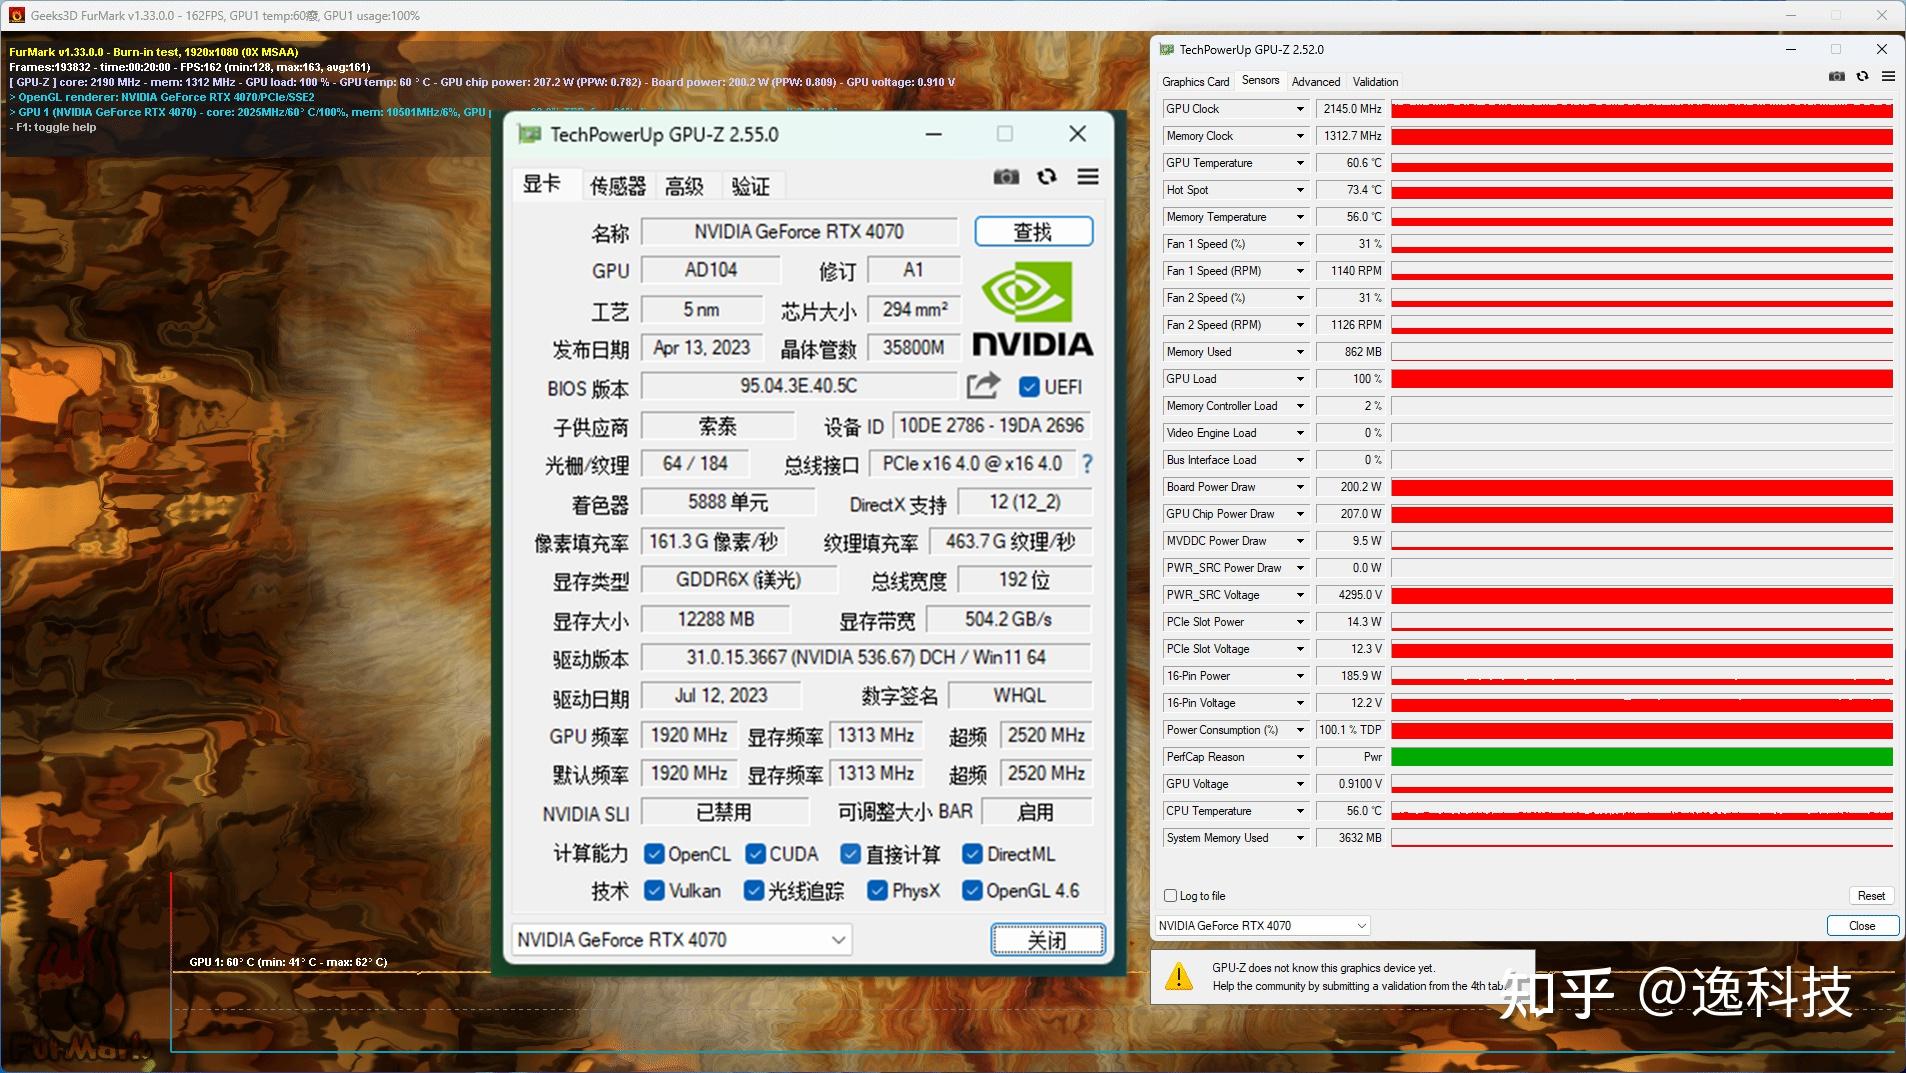The width and height of the screenshot is (1906, 1073).
Task: Click the BIOS export share icon
Action: pyautogui.click(x=983, y=386)
